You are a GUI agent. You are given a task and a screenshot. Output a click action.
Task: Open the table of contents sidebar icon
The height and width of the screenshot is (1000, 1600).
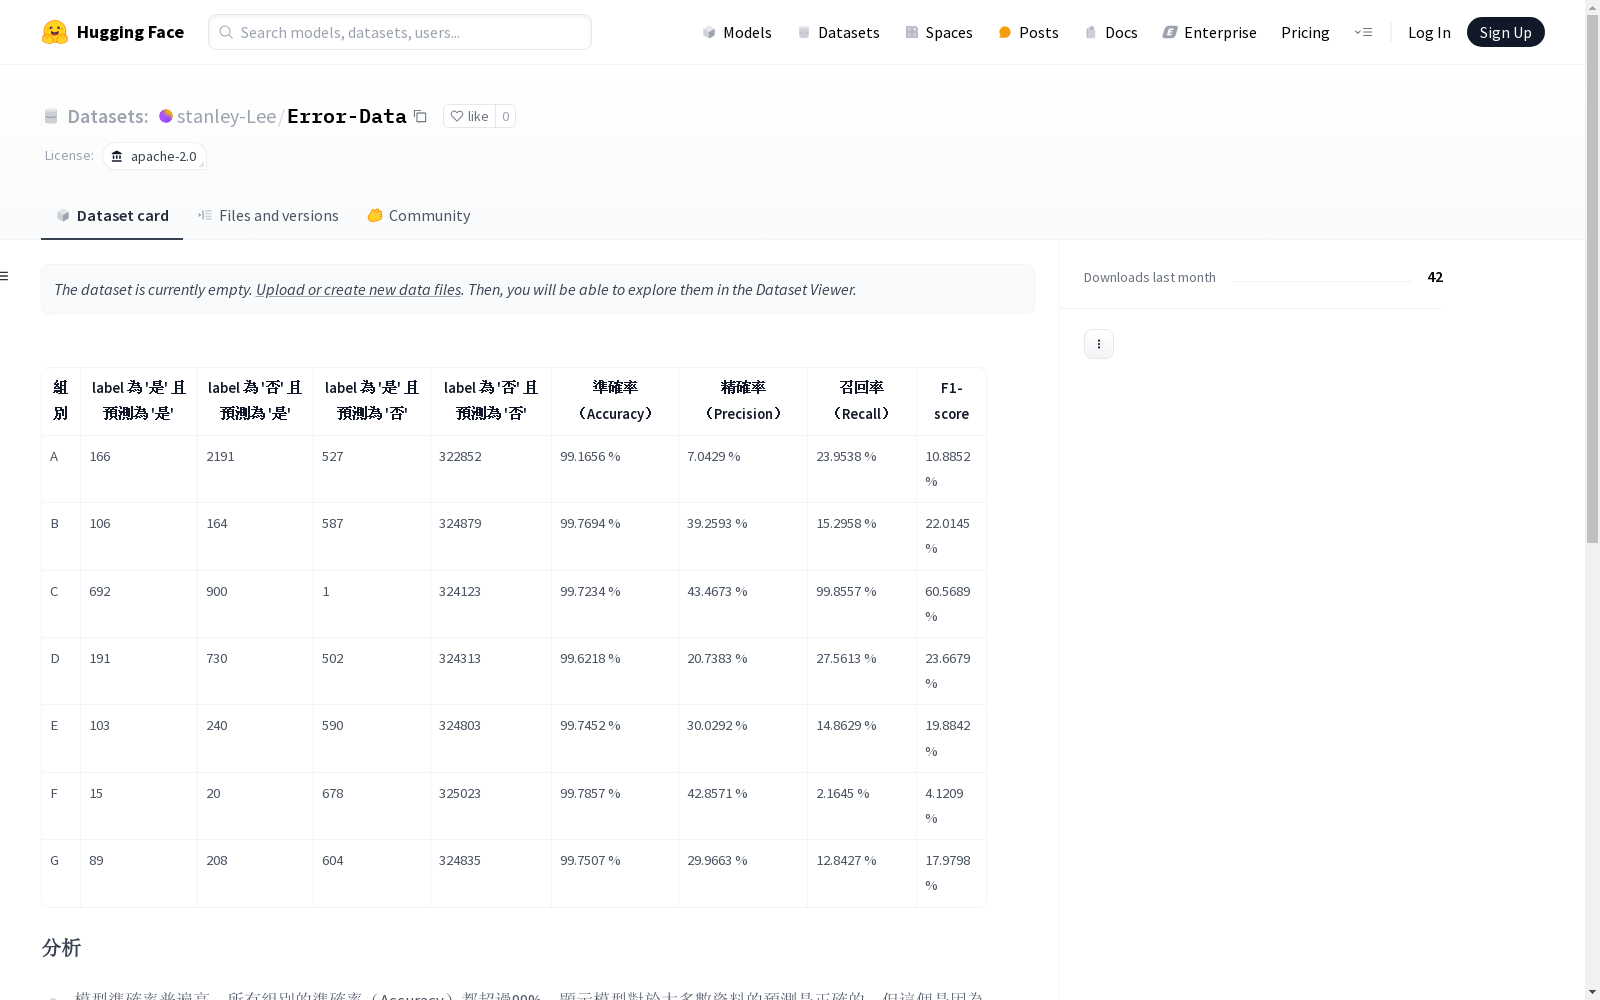pyautogui.click(x=5, y=276)
